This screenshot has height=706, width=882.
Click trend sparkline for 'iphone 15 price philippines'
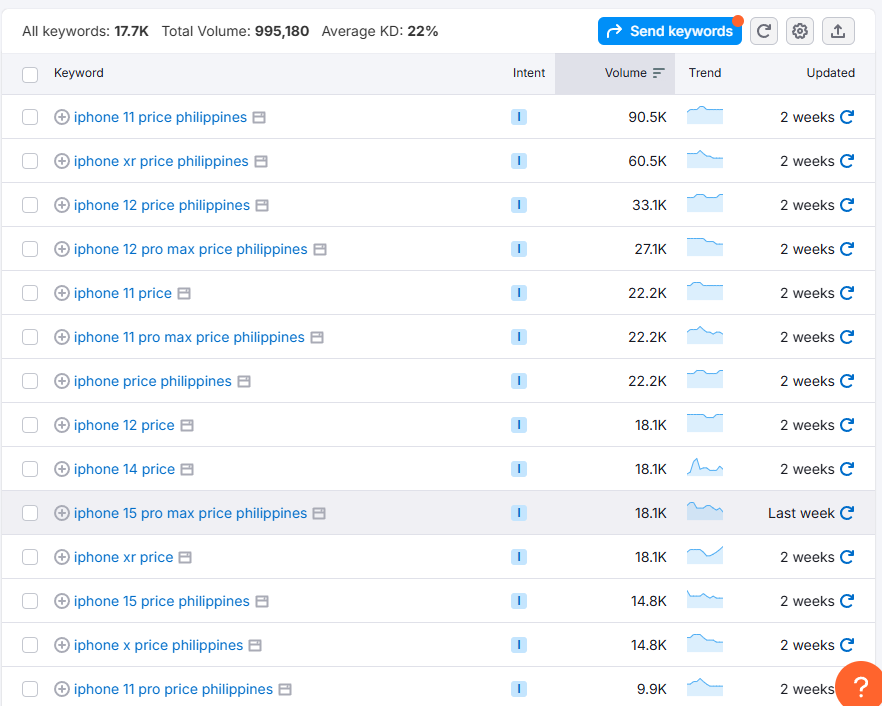(x=705, y=599)
